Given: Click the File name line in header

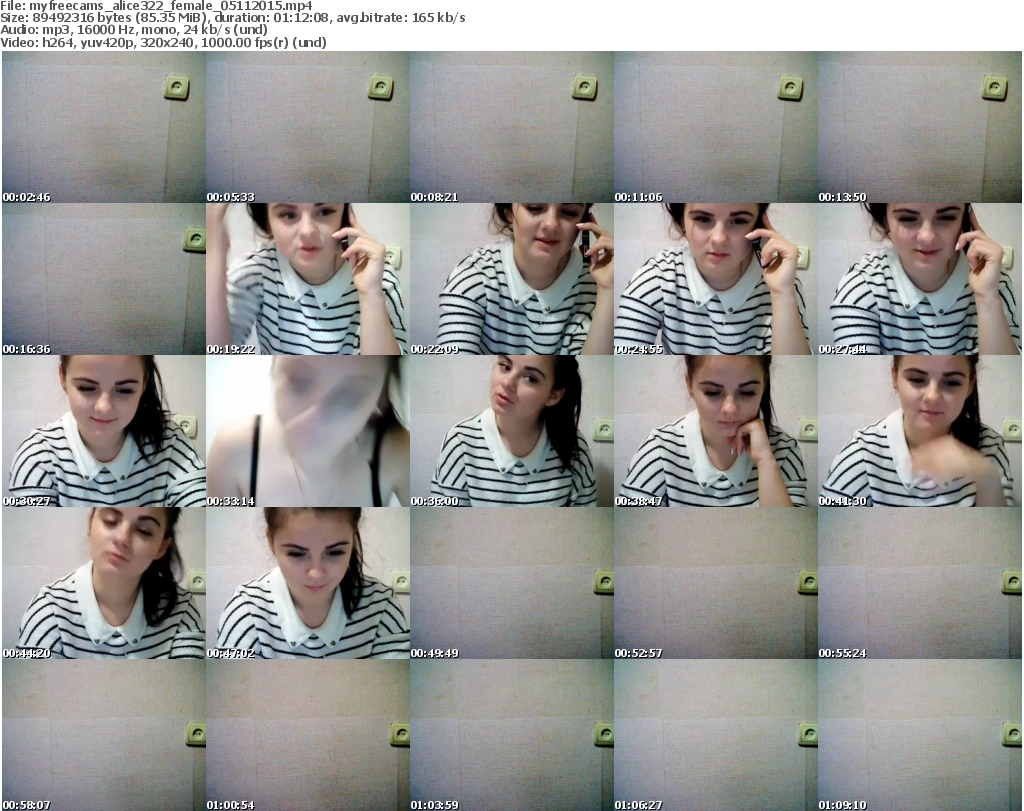Looking at the screenshot, I should tap(156, 6).
